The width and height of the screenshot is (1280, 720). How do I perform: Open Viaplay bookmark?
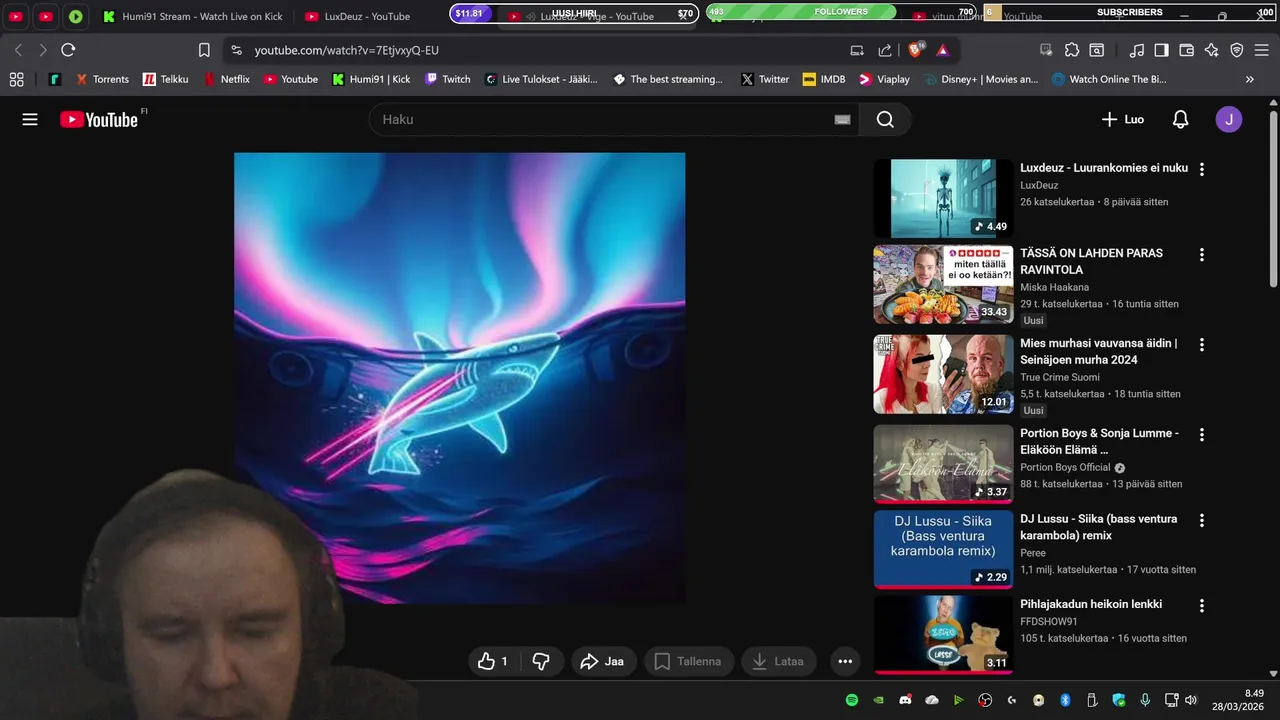pos(884,79)
